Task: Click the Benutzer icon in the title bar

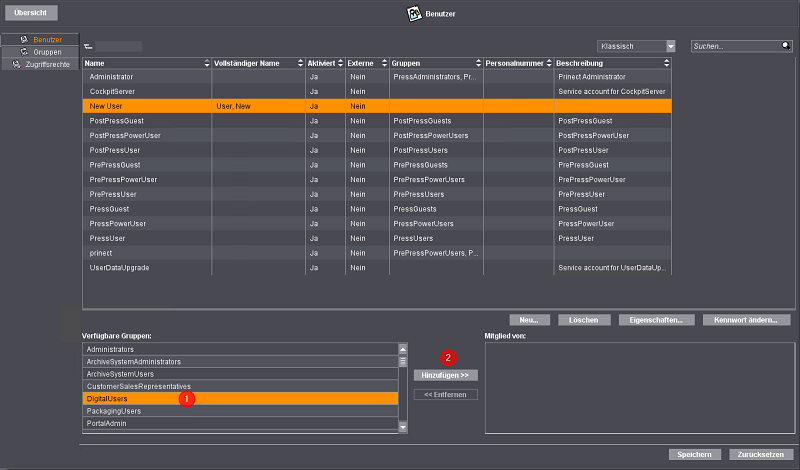Action: [416, 13]
